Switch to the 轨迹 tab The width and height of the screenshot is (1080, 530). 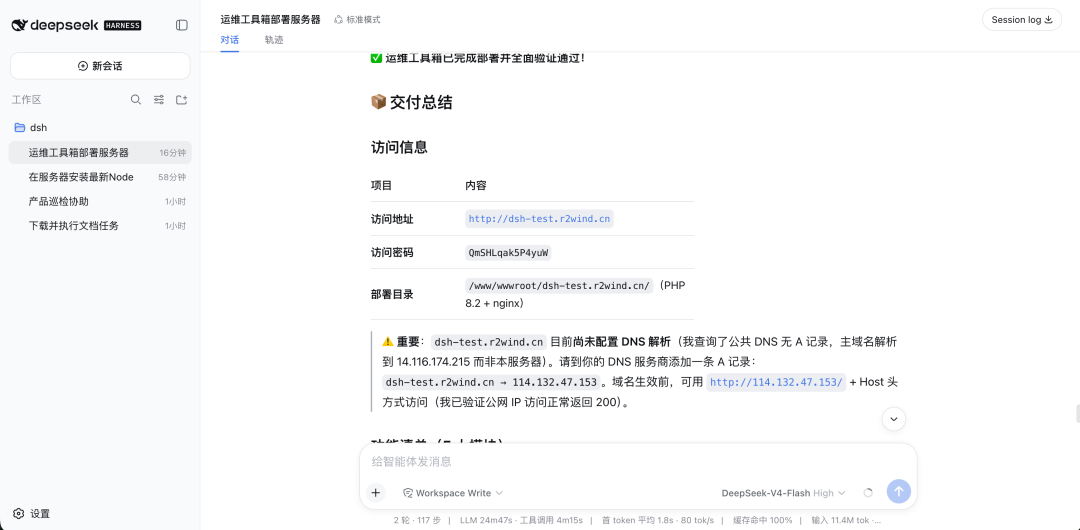click(273, 40)
